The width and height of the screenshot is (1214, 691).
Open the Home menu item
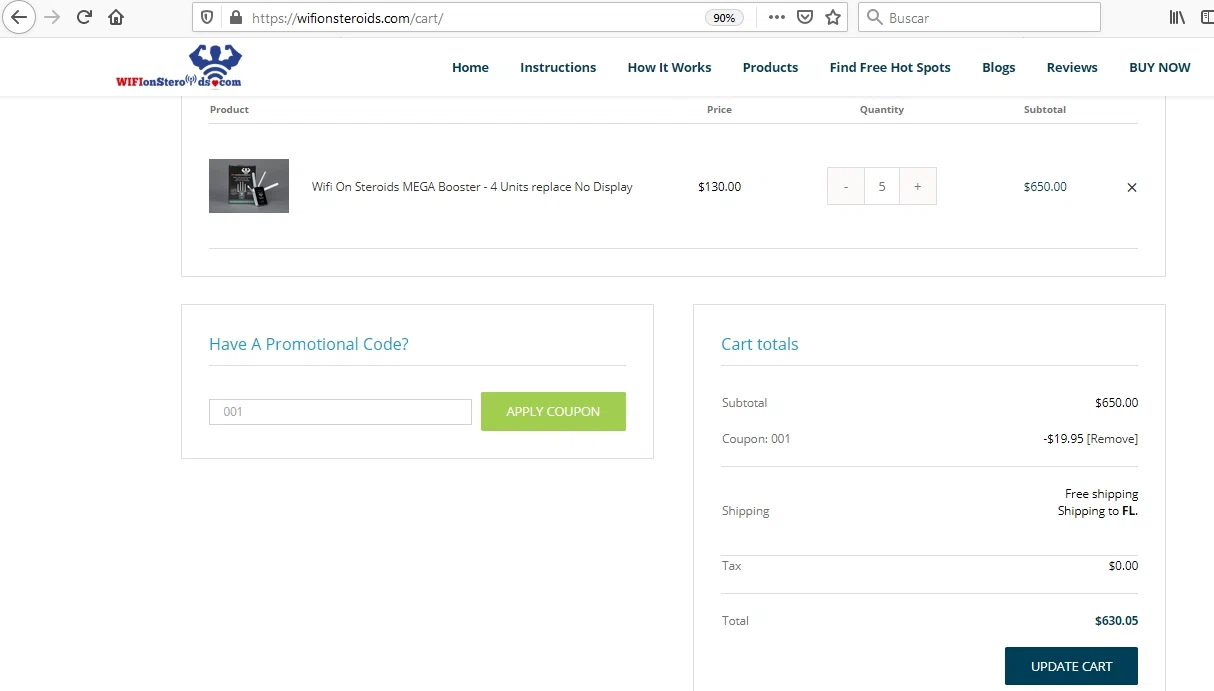tap(470, 67)
